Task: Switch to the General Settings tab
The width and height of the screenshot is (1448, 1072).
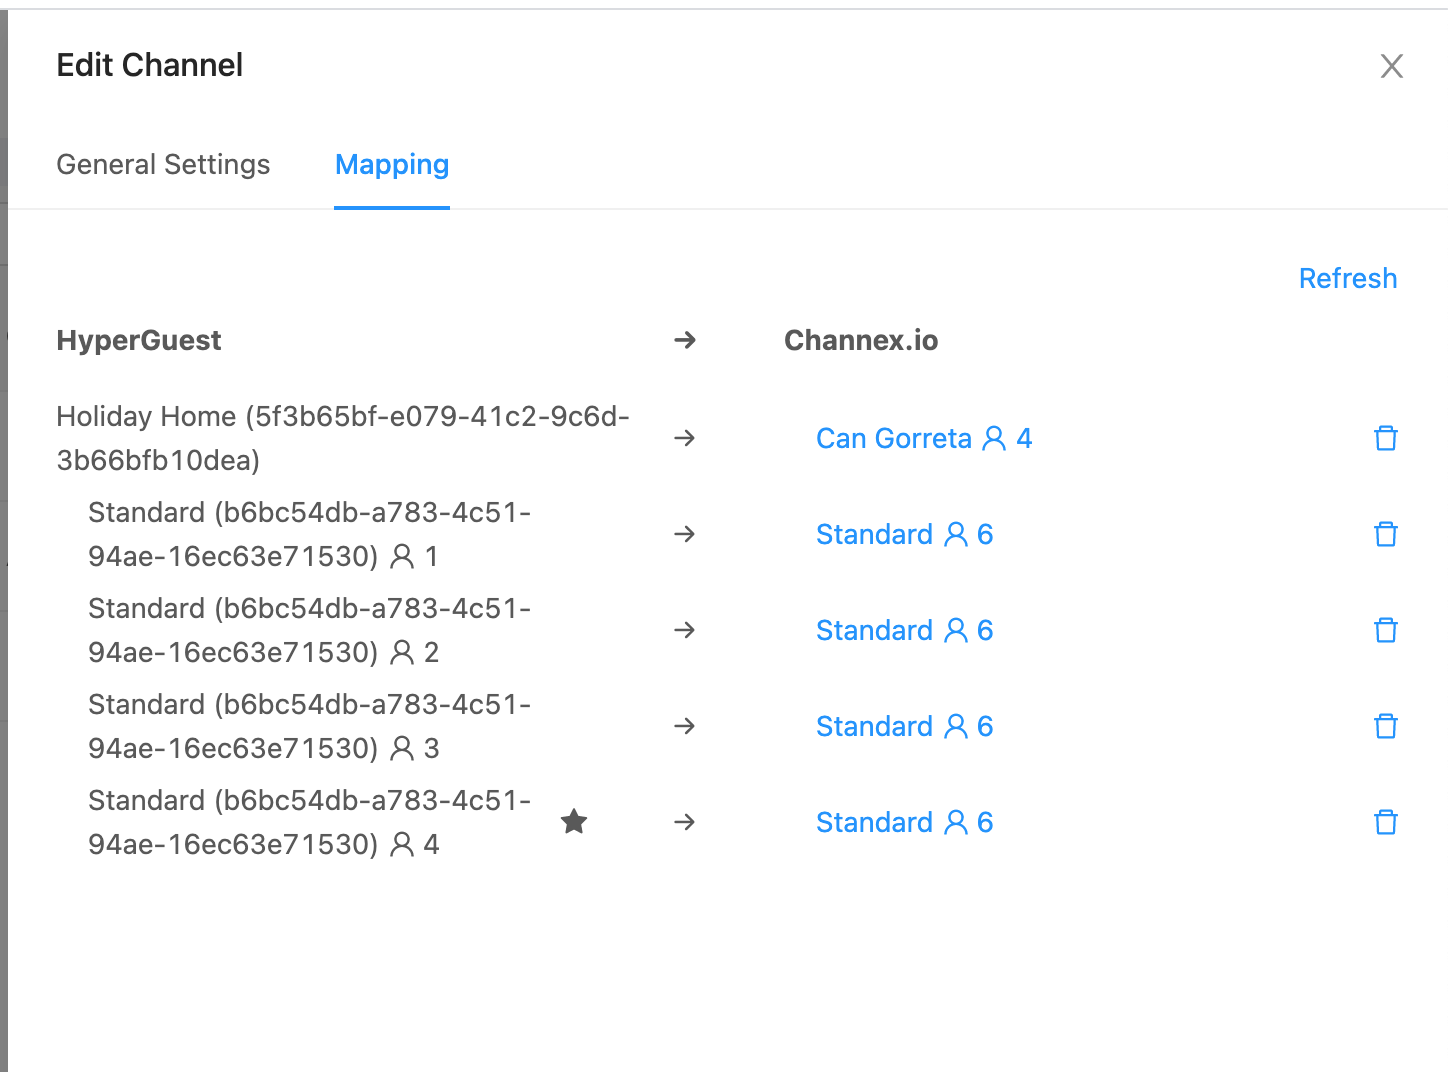Action: [163, 164]
